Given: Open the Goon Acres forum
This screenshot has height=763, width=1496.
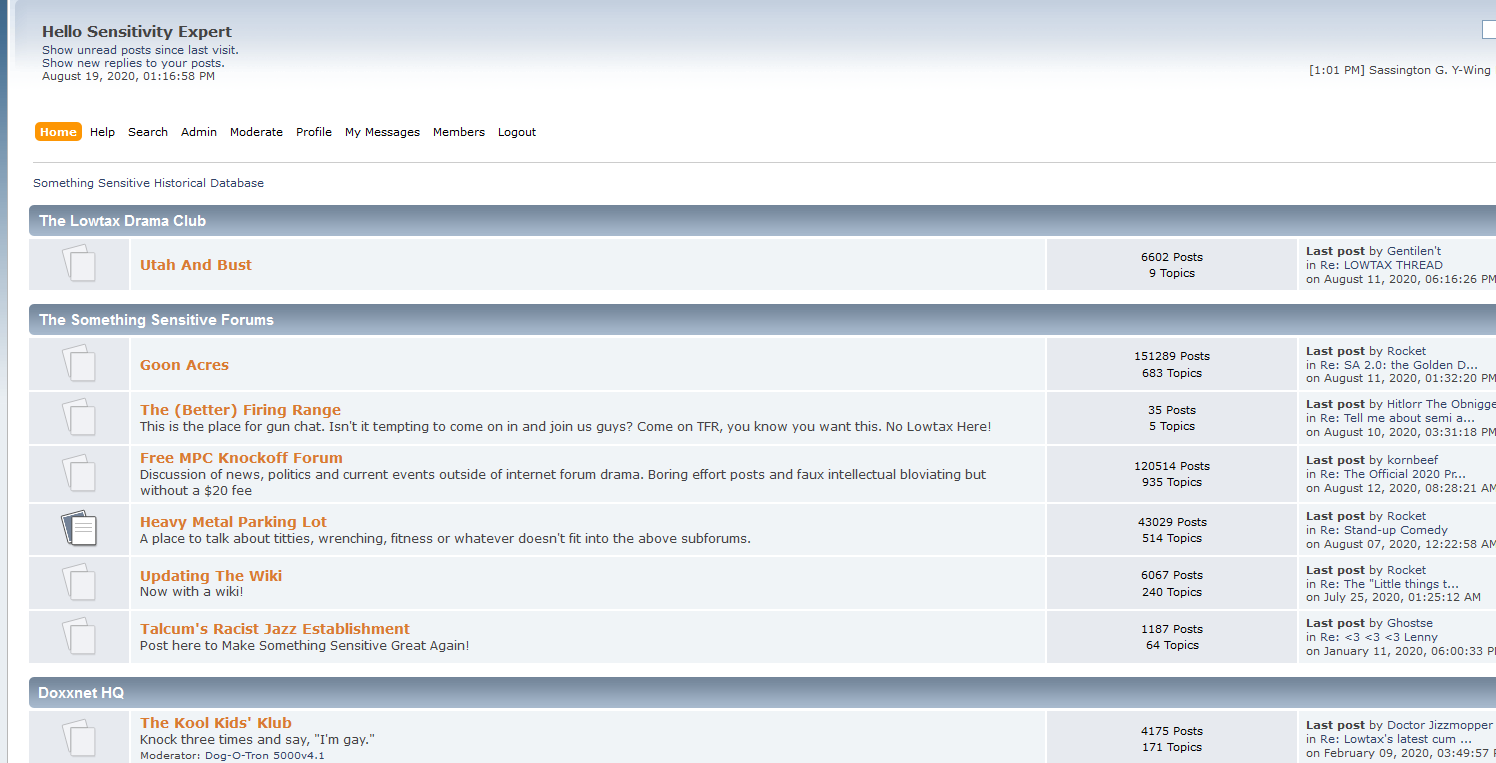Looking at the screenshot, I should click(184, 365).
